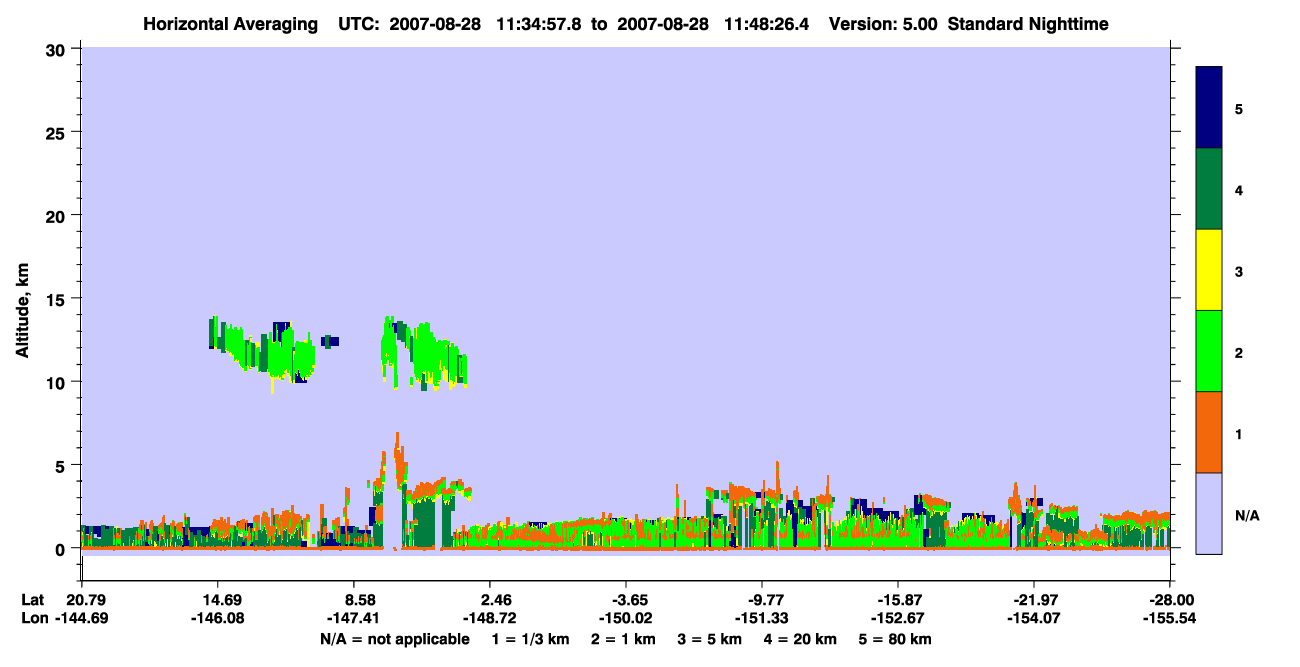Click the longitude value -151.33

pos(762,619)
